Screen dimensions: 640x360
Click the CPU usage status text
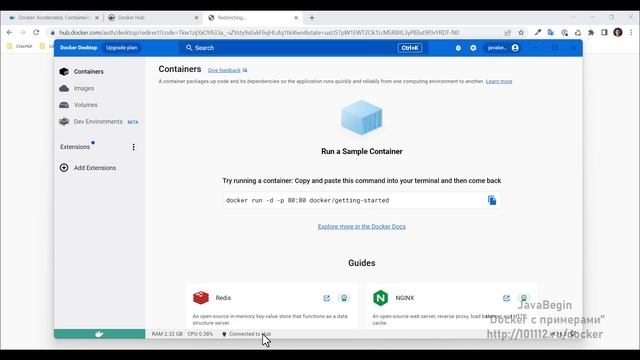coord(200,334)
